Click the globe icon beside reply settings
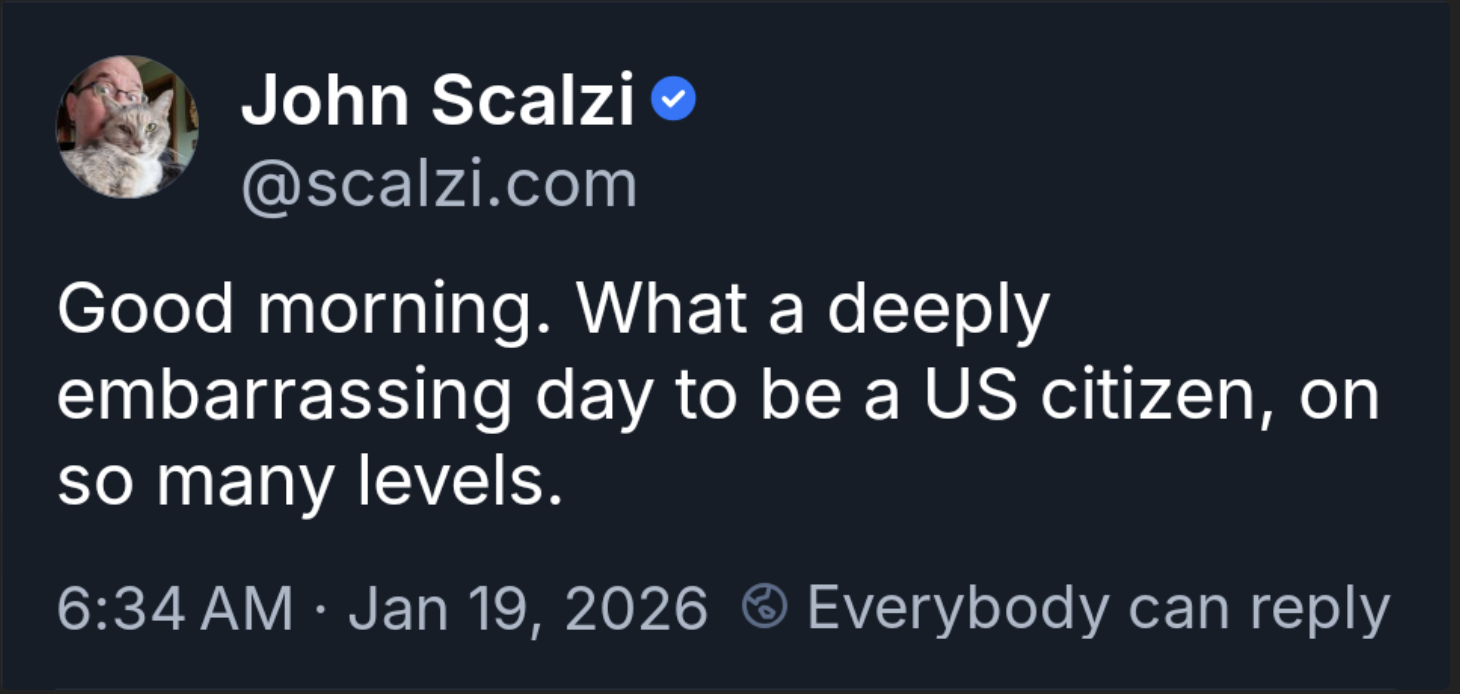Screen dimensions: 1460x694 765,608
